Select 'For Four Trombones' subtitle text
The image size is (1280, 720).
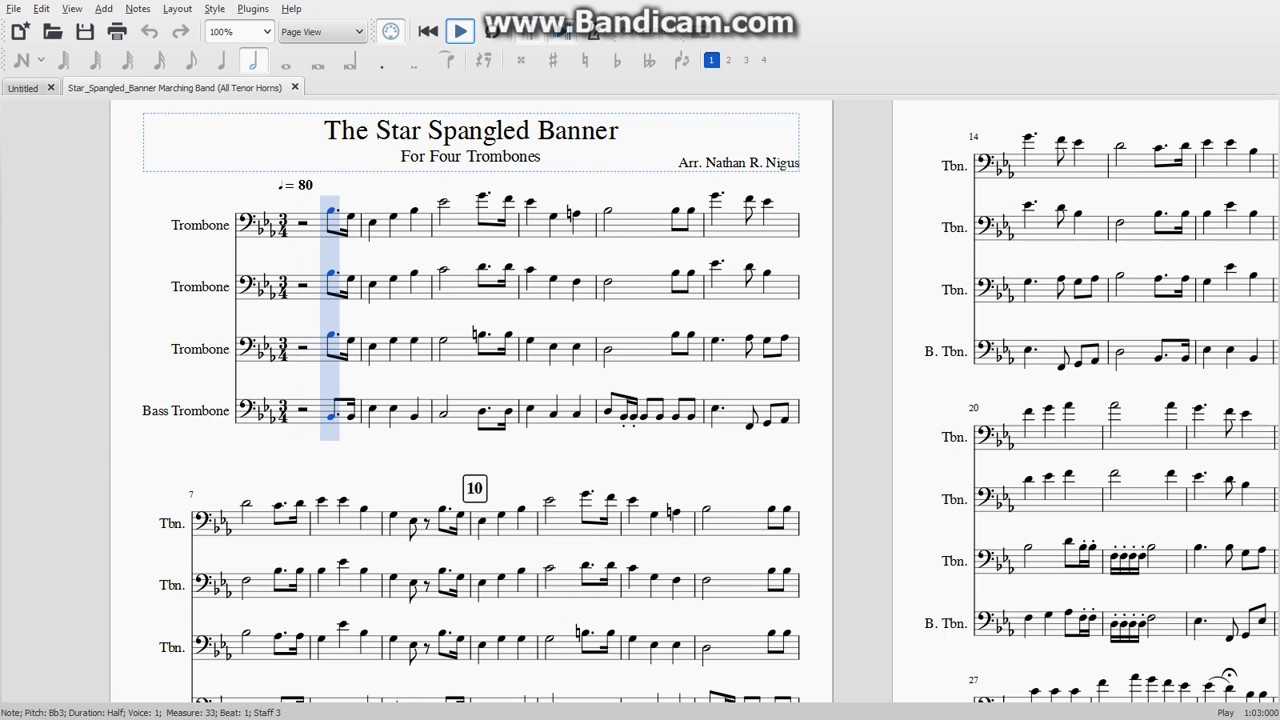tap(470, 156)
